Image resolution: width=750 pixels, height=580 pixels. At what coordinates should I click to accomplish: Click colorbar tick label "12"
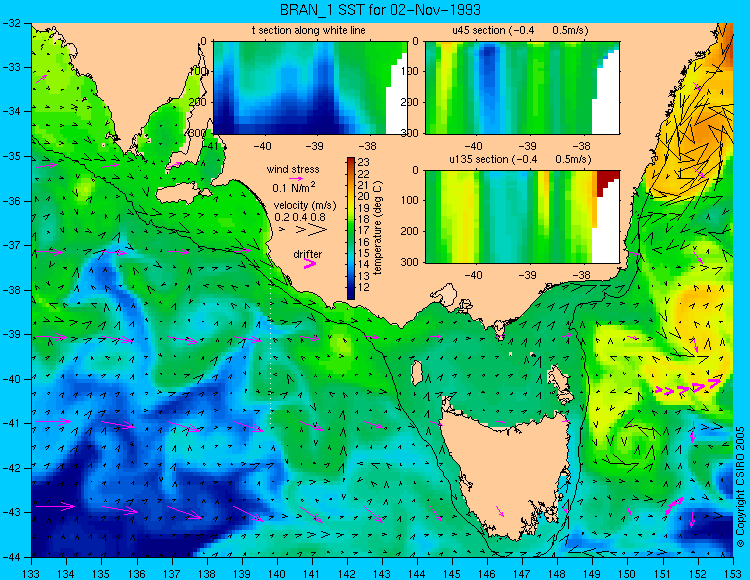[364, 287]
